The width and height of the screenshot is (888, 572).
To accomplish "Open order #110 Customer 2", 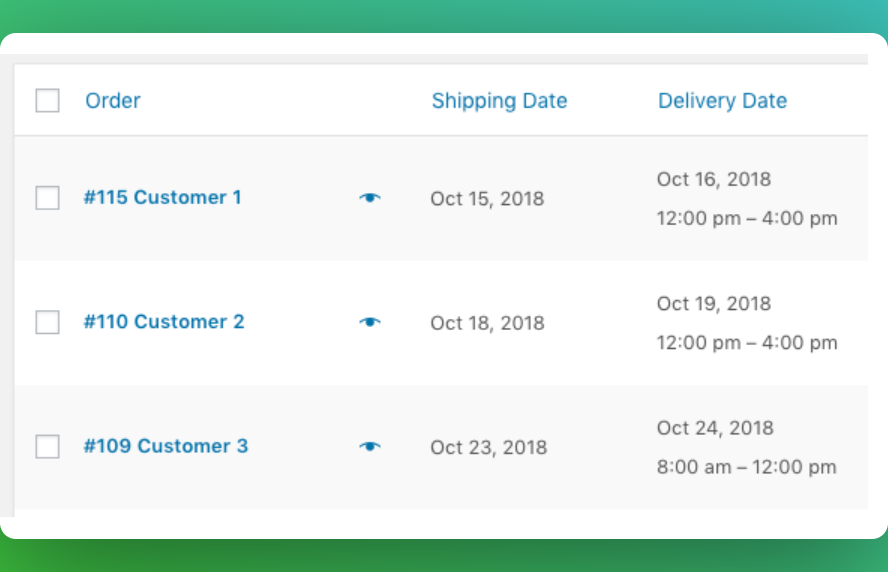I will [164, 322].
